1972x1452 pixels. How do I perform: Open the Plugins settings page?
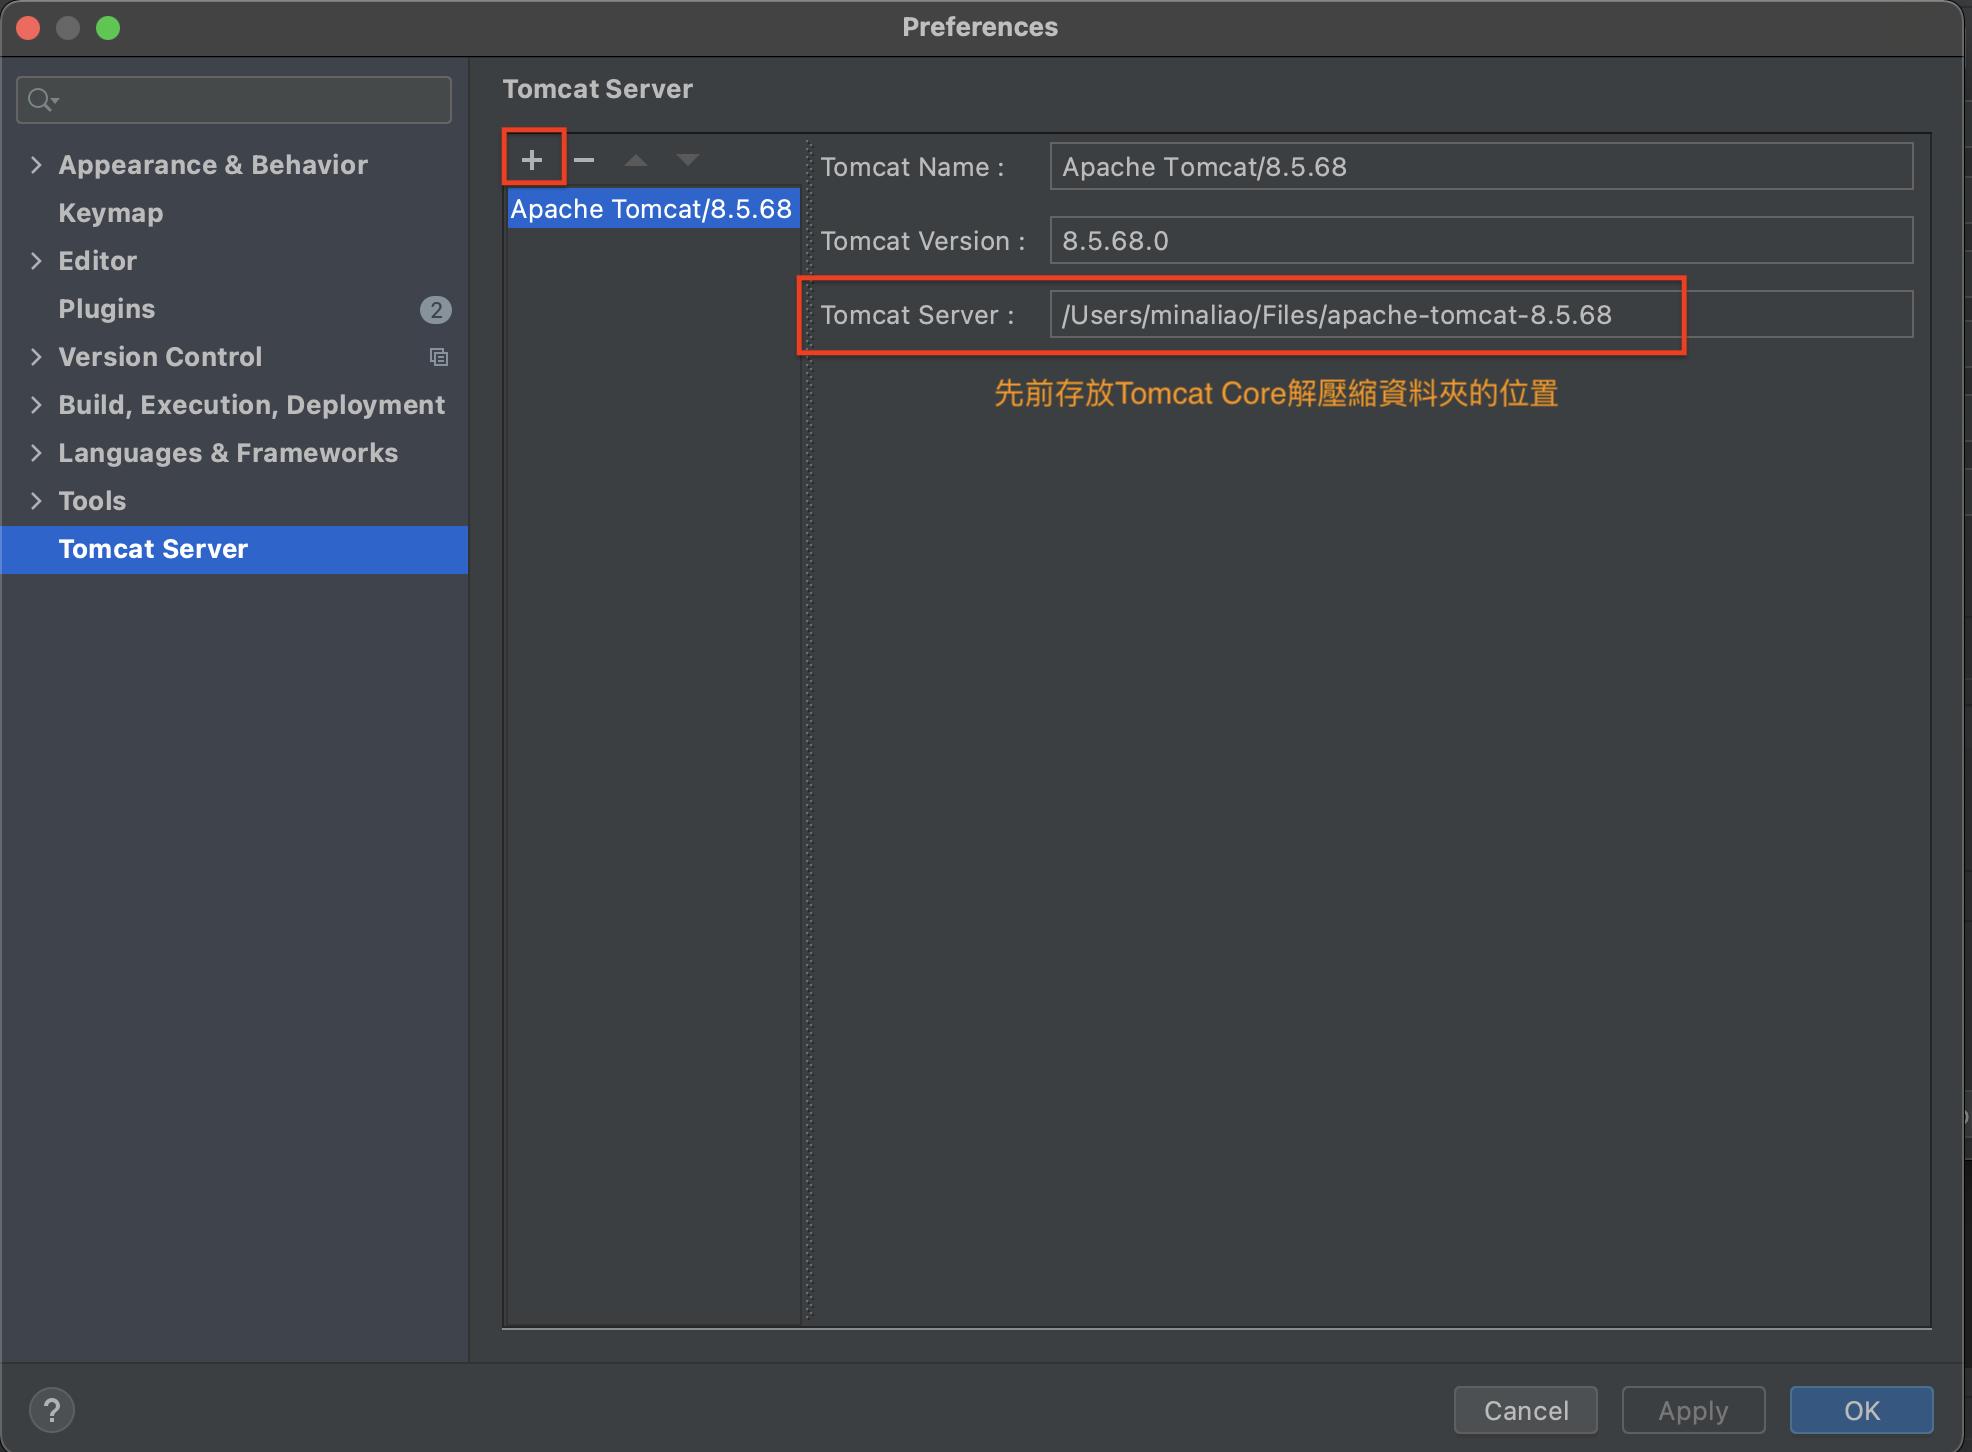point(106,309)
